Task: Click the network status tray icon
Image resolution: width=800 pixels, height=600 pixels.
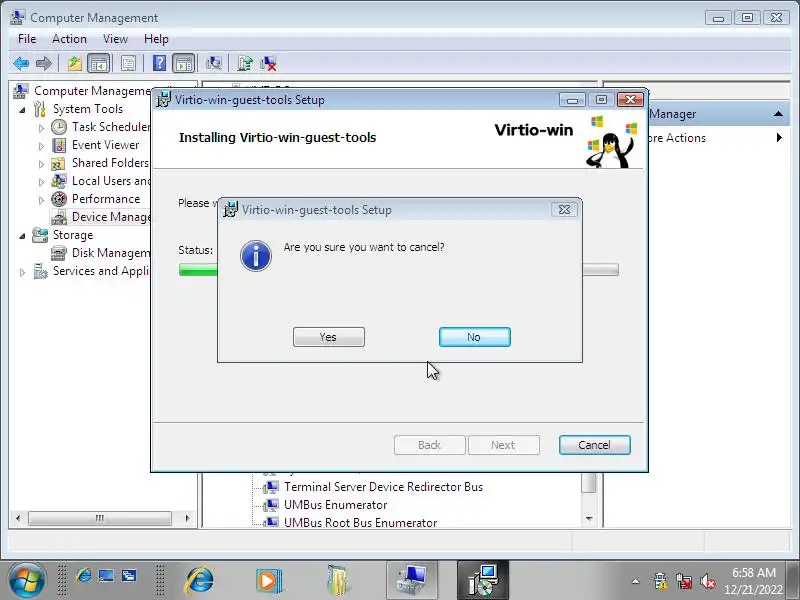Action: [684, 581]
